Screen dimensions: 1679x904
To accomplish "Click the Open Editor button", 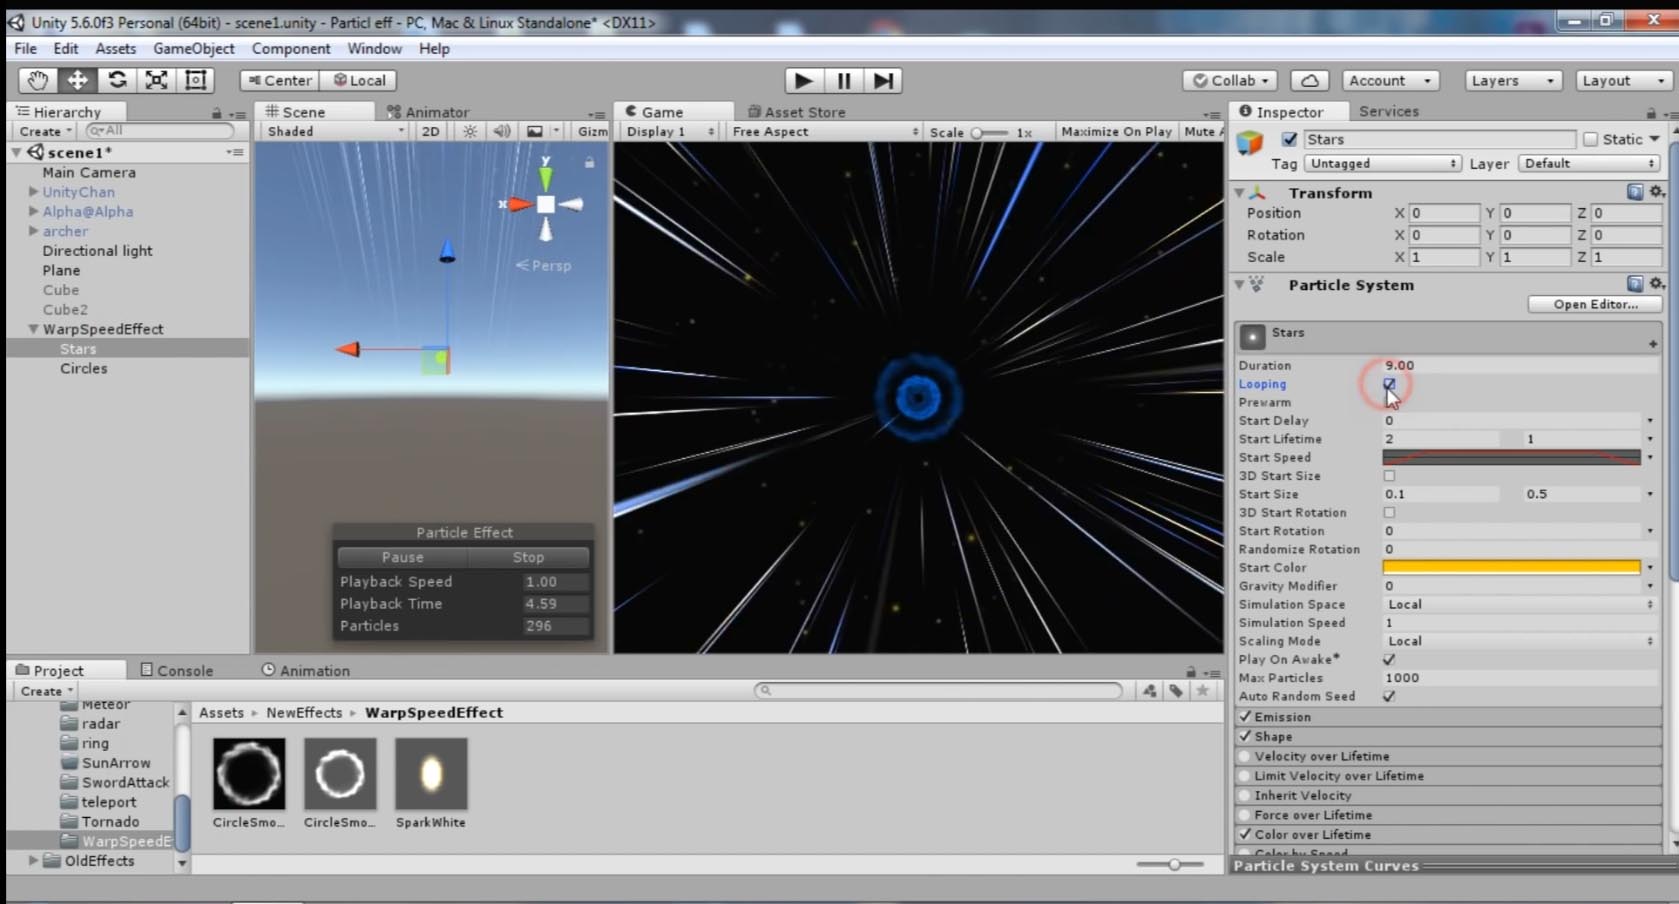I will pos(1595,304).
